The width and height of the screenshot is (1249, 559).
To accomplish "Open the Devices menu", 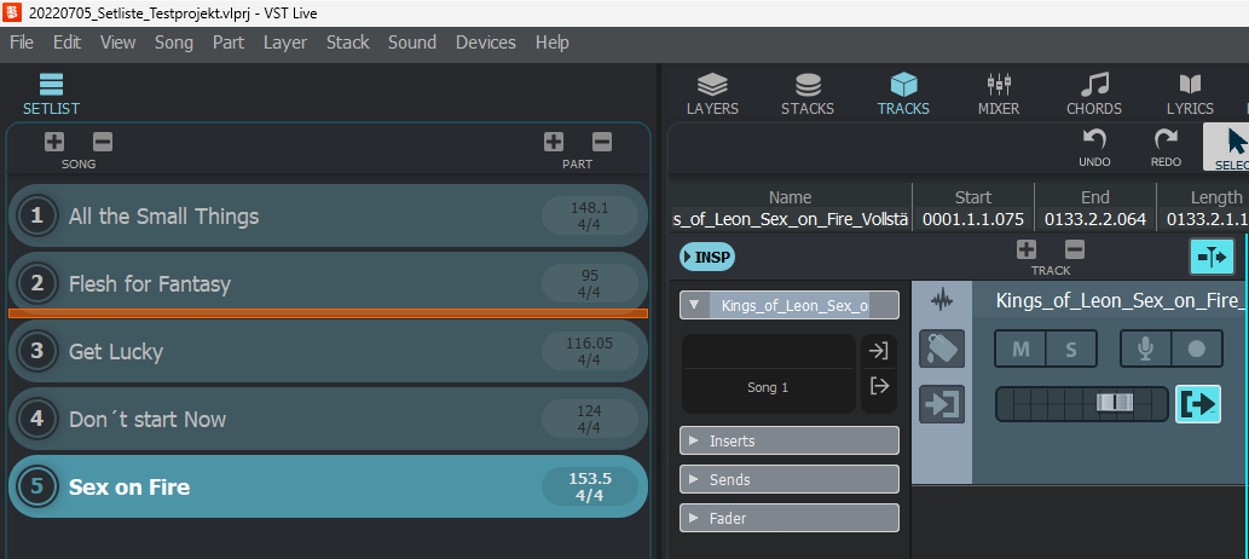I will (x=486, y=42).
